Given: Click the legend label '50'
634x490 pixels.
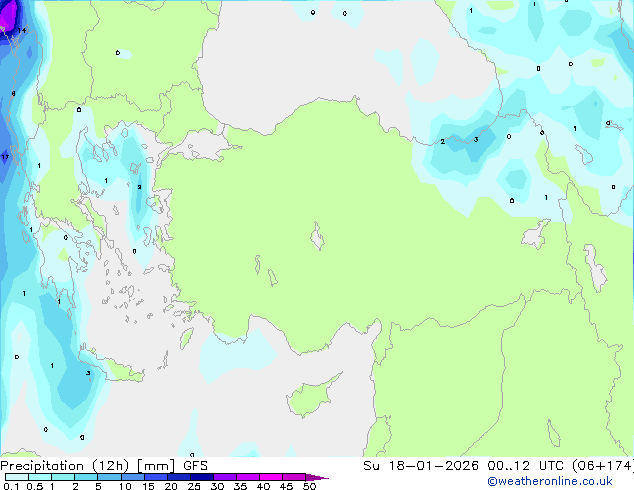Looking at the screenshot, I should tap(309, 486).
